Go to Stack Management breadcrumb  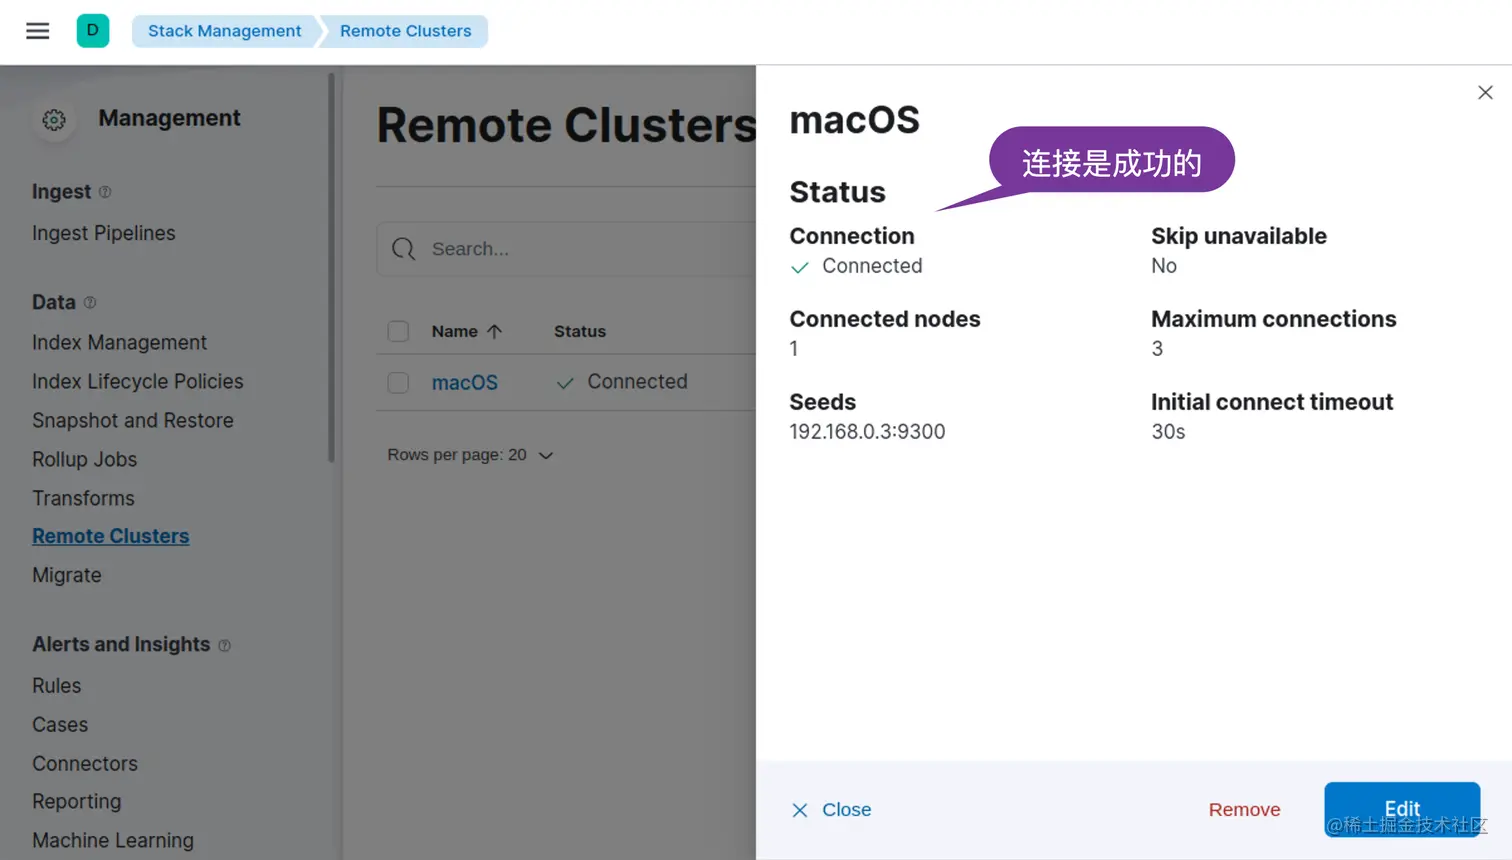224,31
